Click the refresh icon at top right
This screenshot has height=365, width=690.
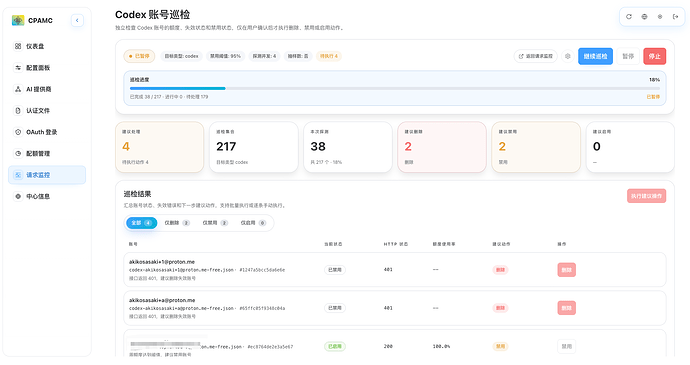coord(629,17)
